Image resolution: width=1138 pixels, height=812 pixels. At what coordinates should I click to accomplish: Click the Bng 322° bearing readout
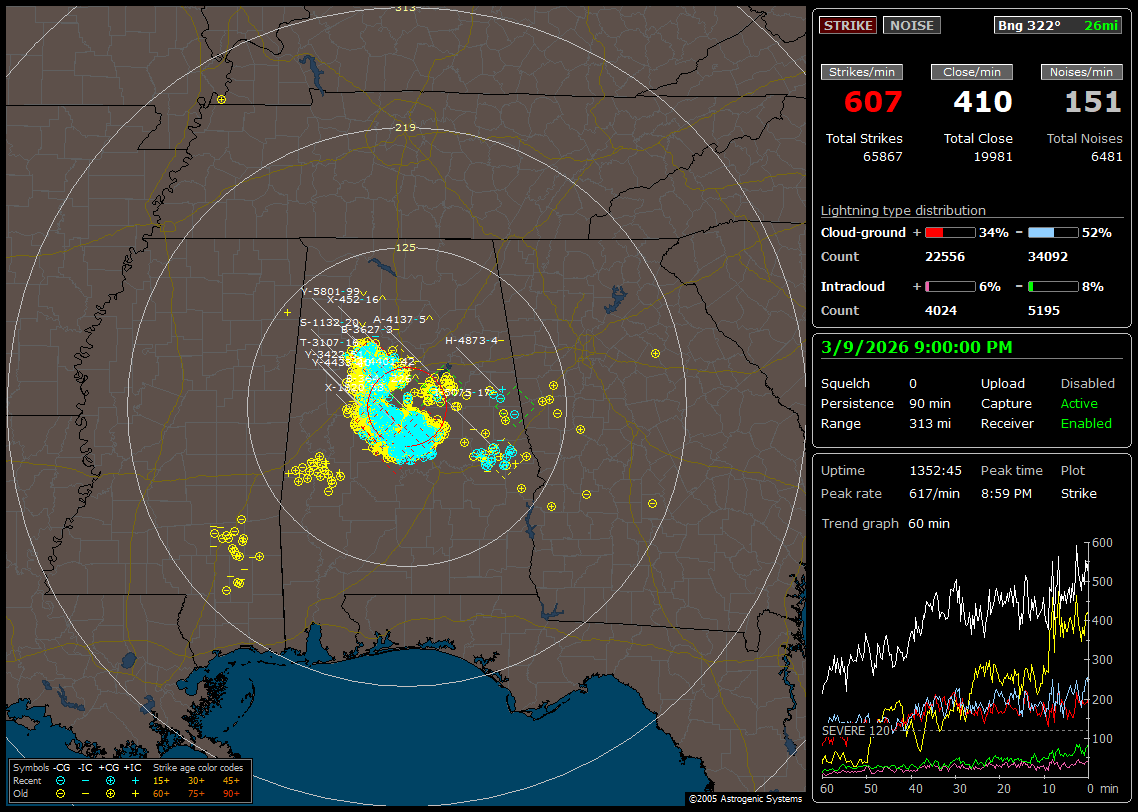point(1029,25)
